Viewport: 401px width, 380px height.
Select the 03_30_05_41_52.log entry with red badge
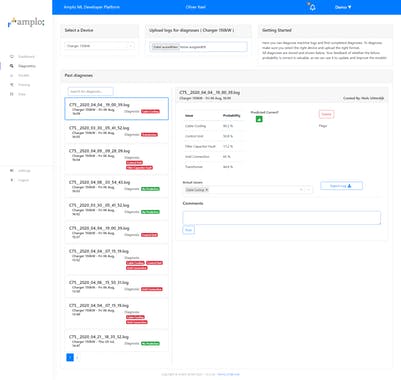tap(116, 132)
